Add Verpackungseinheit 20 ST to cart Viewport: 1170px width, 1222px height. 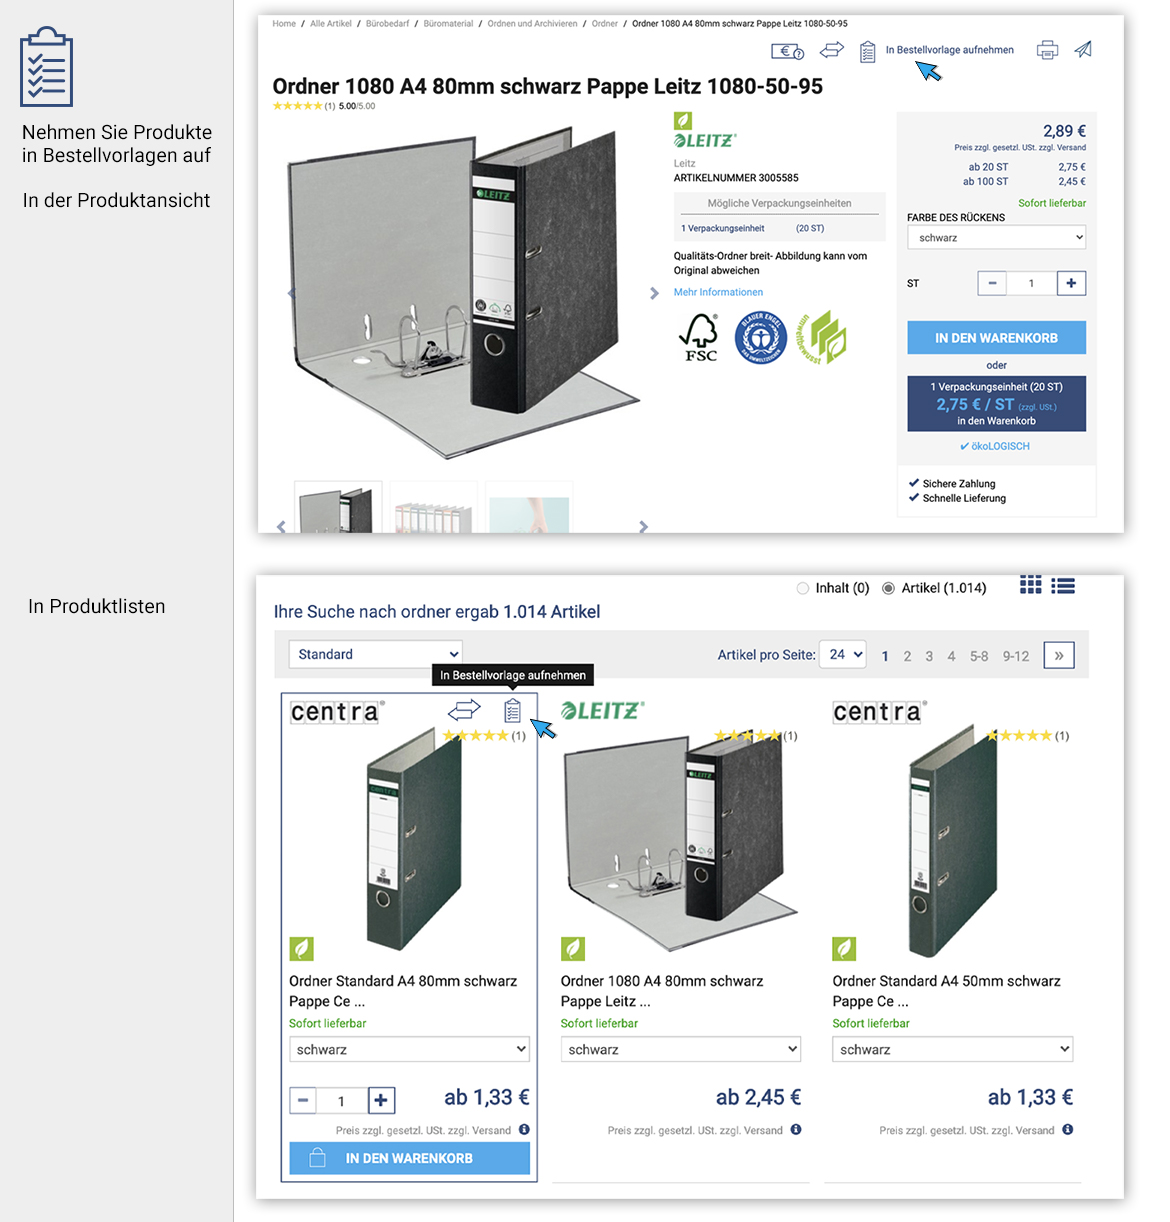pos(996,403)
